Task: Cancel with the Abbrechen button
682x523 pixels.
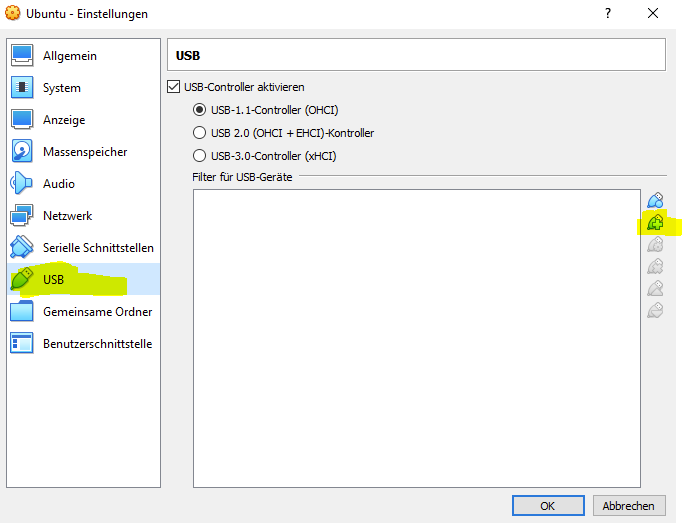Action: click(629, 506)
